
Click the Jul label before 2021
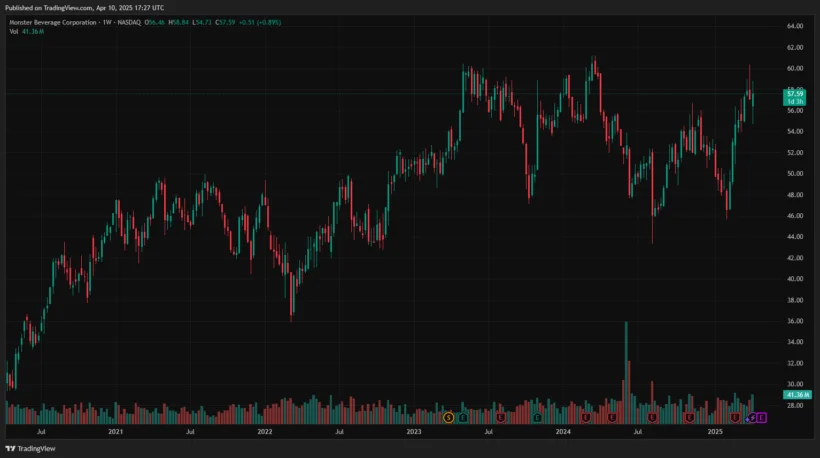(x=41, y=432)
